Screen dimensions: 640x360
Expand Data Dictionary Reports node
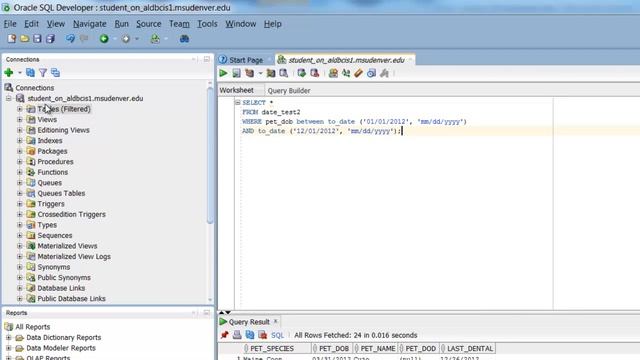pos(9,338)
